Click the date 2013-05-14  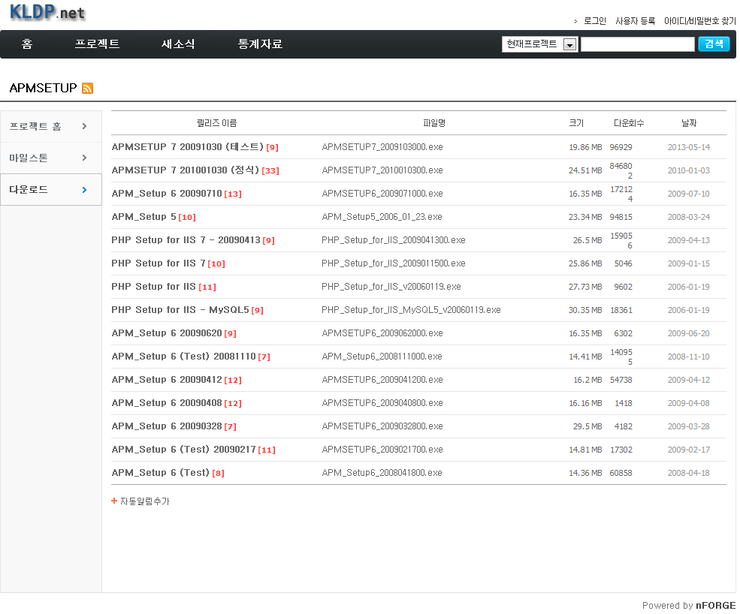(689, 147)
